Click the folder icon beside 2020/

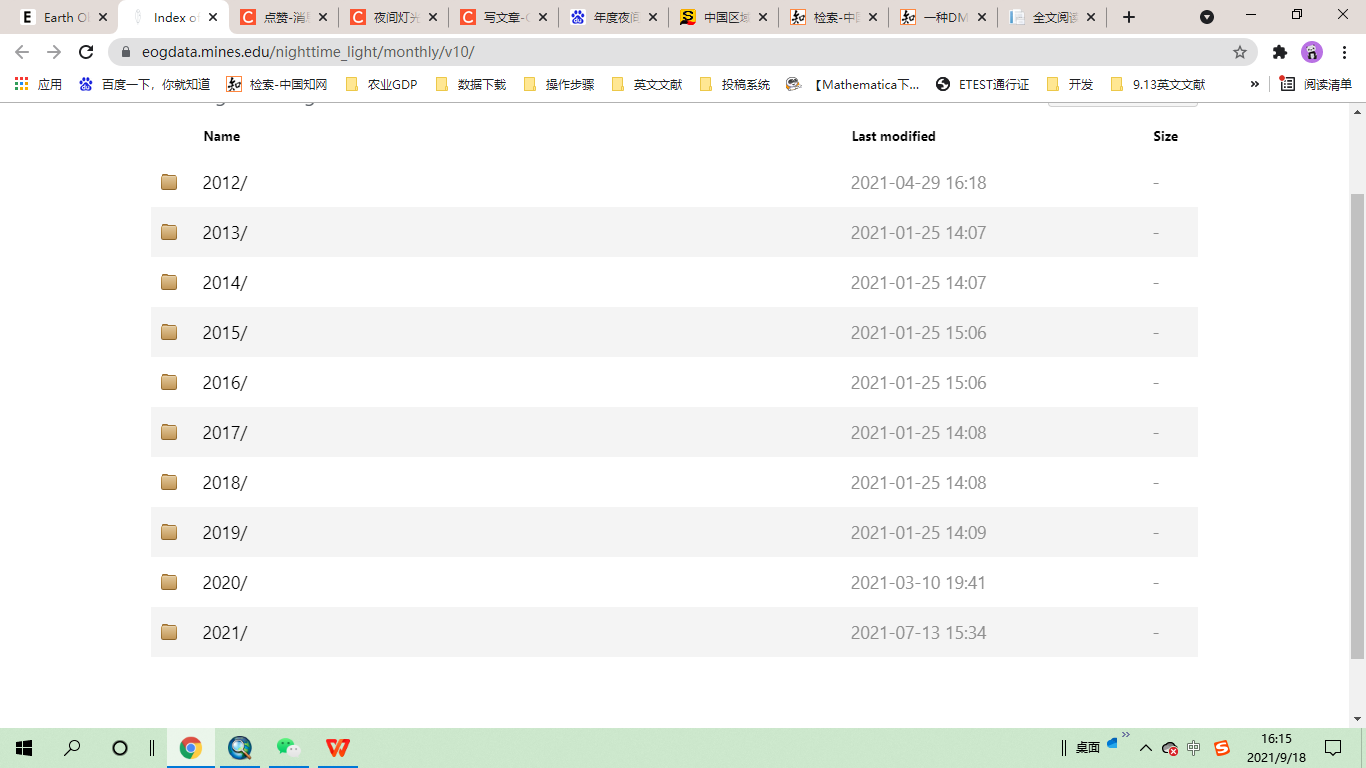[169, 582]
